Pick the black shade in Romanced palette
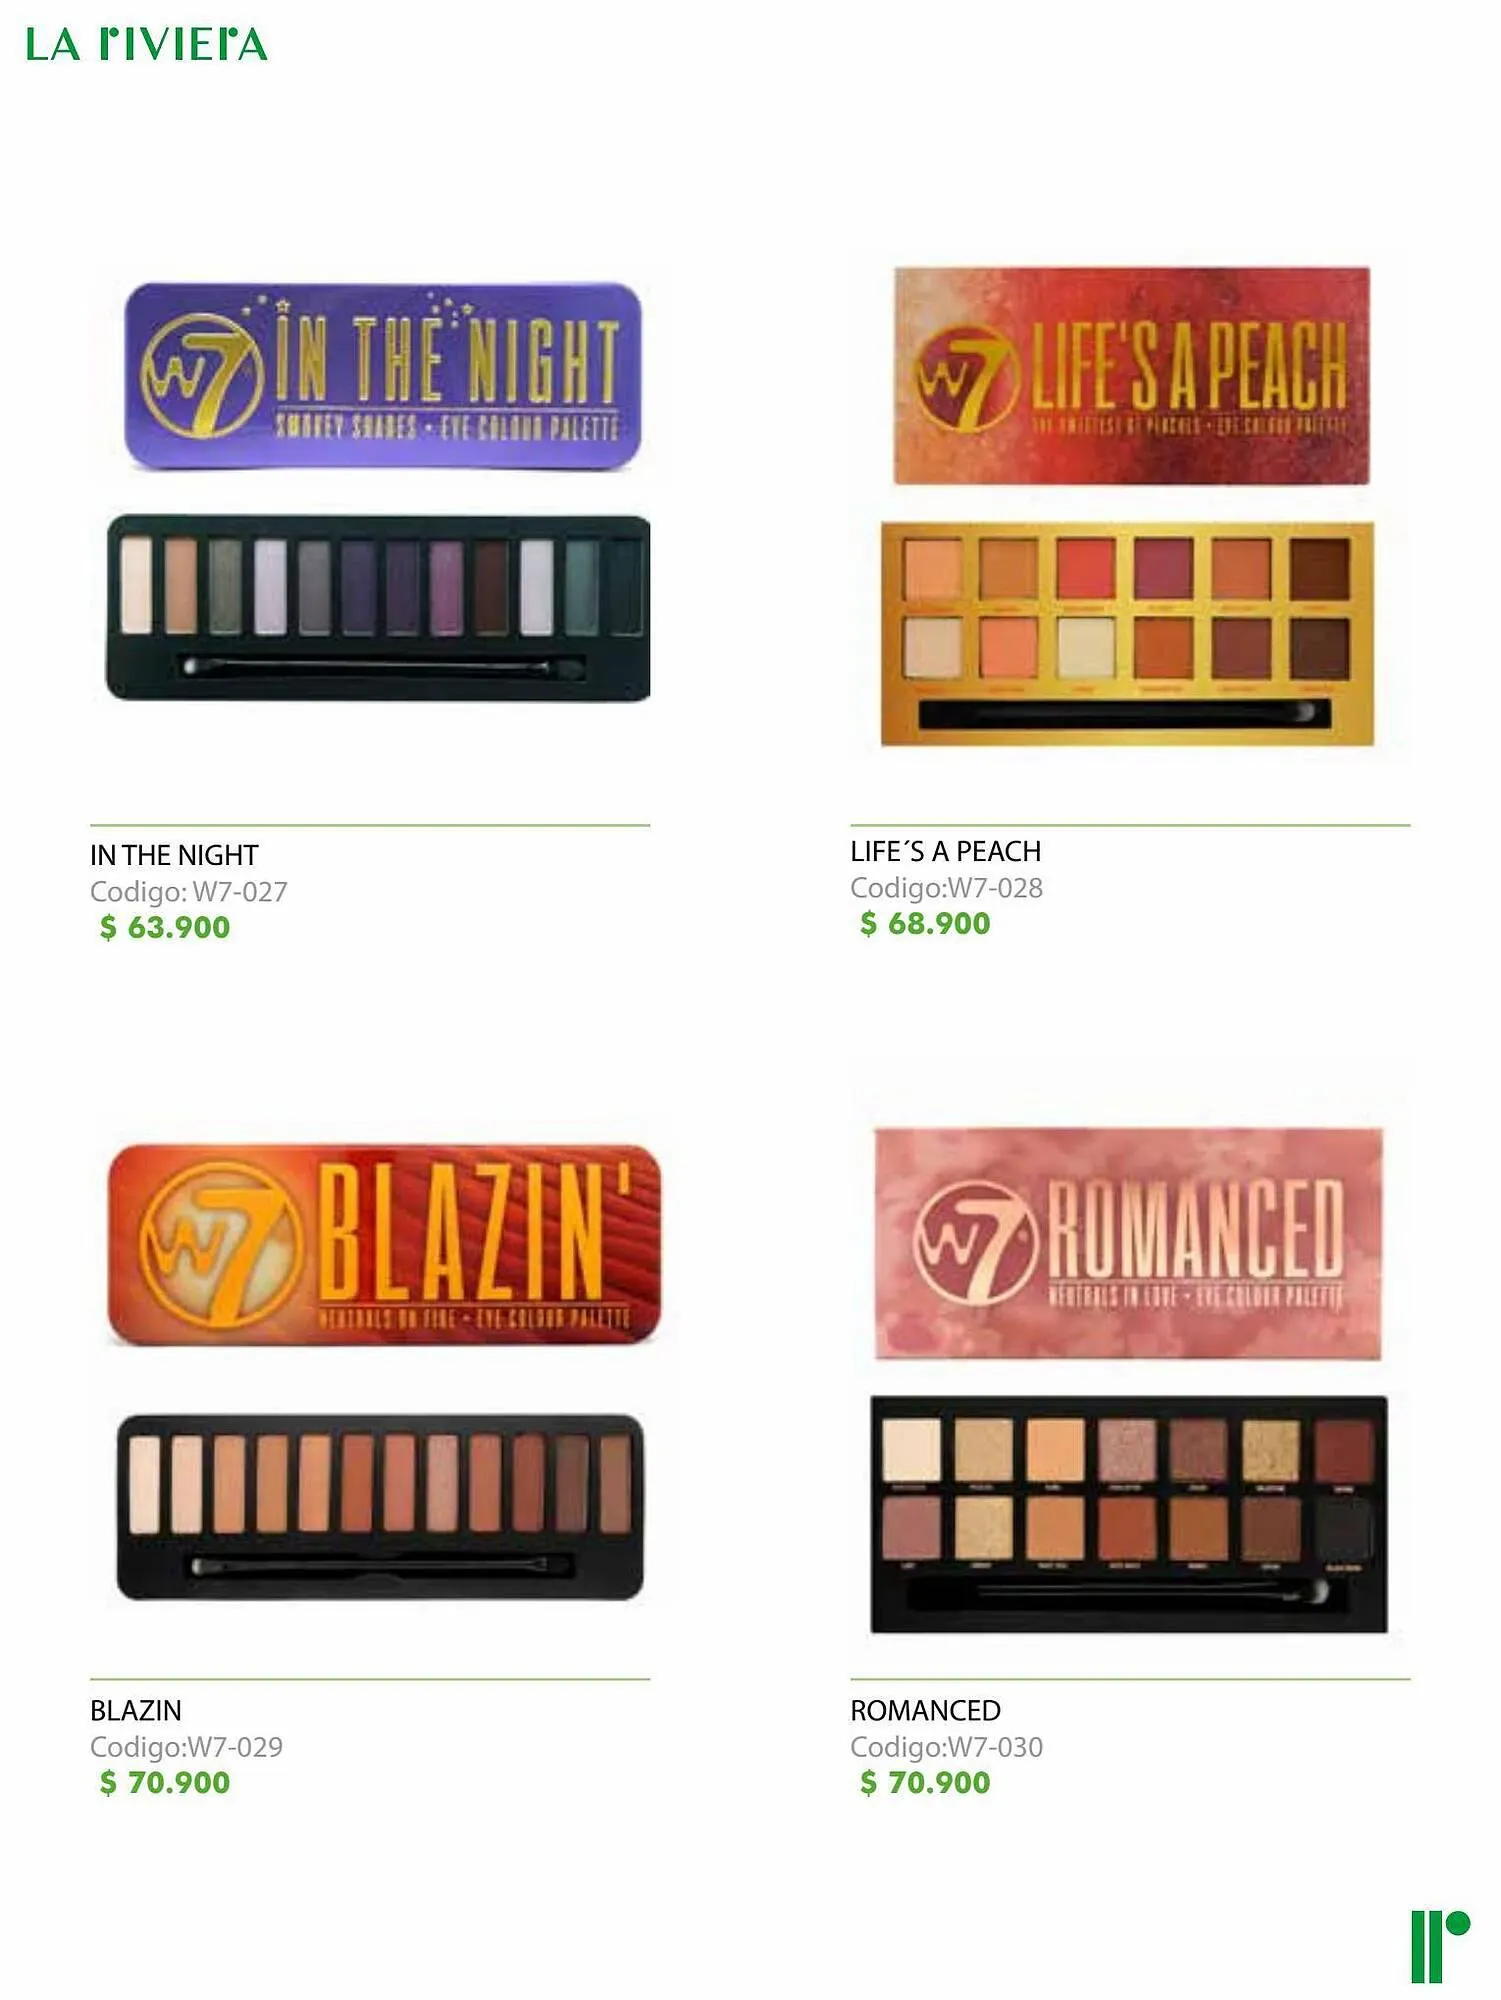 coord(1345,1528)
